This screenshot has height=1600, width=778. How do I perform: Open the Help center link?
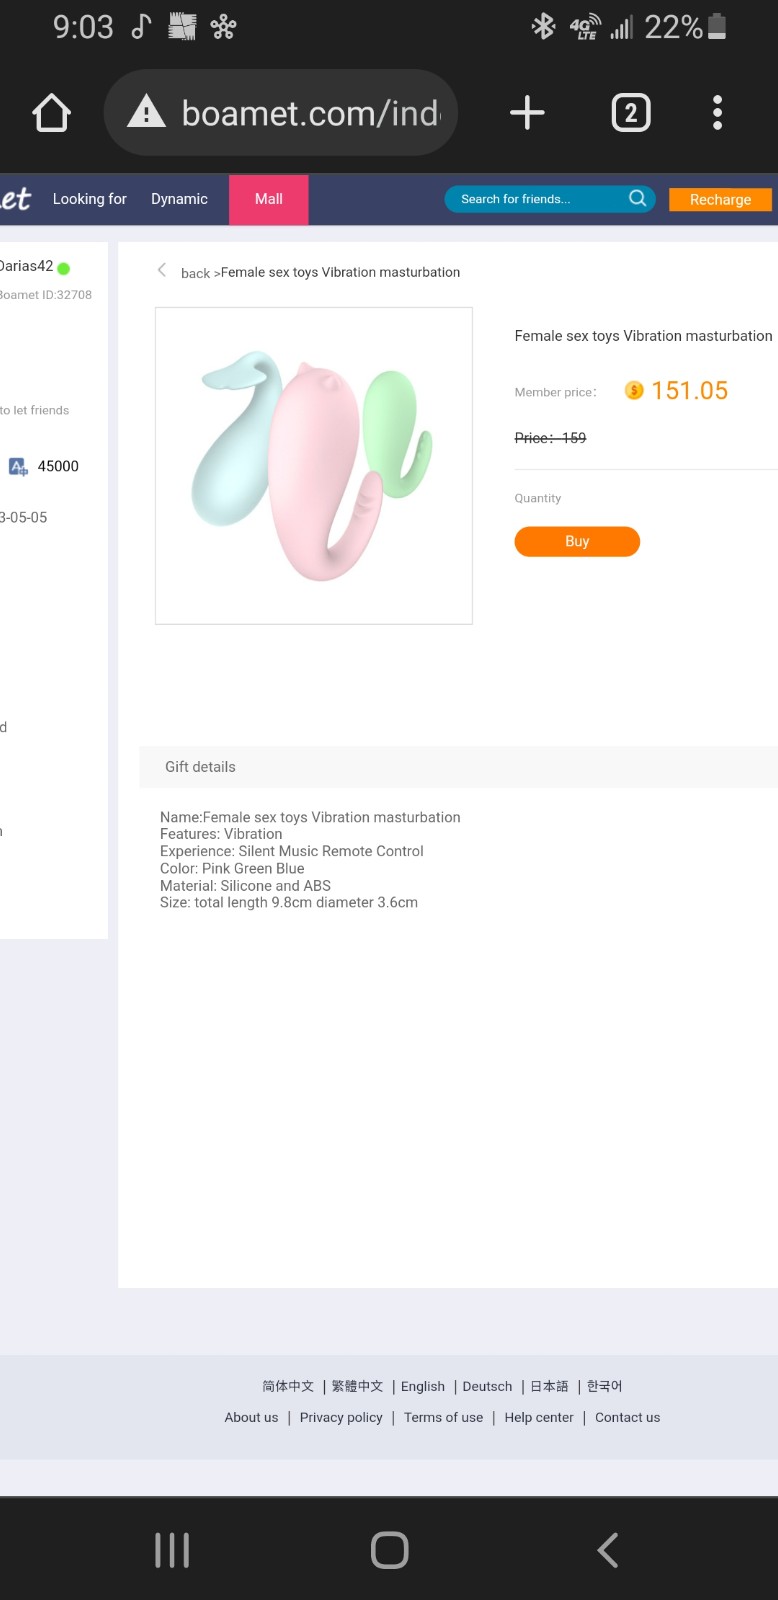pyautogui.click(x=539, y=1417)
